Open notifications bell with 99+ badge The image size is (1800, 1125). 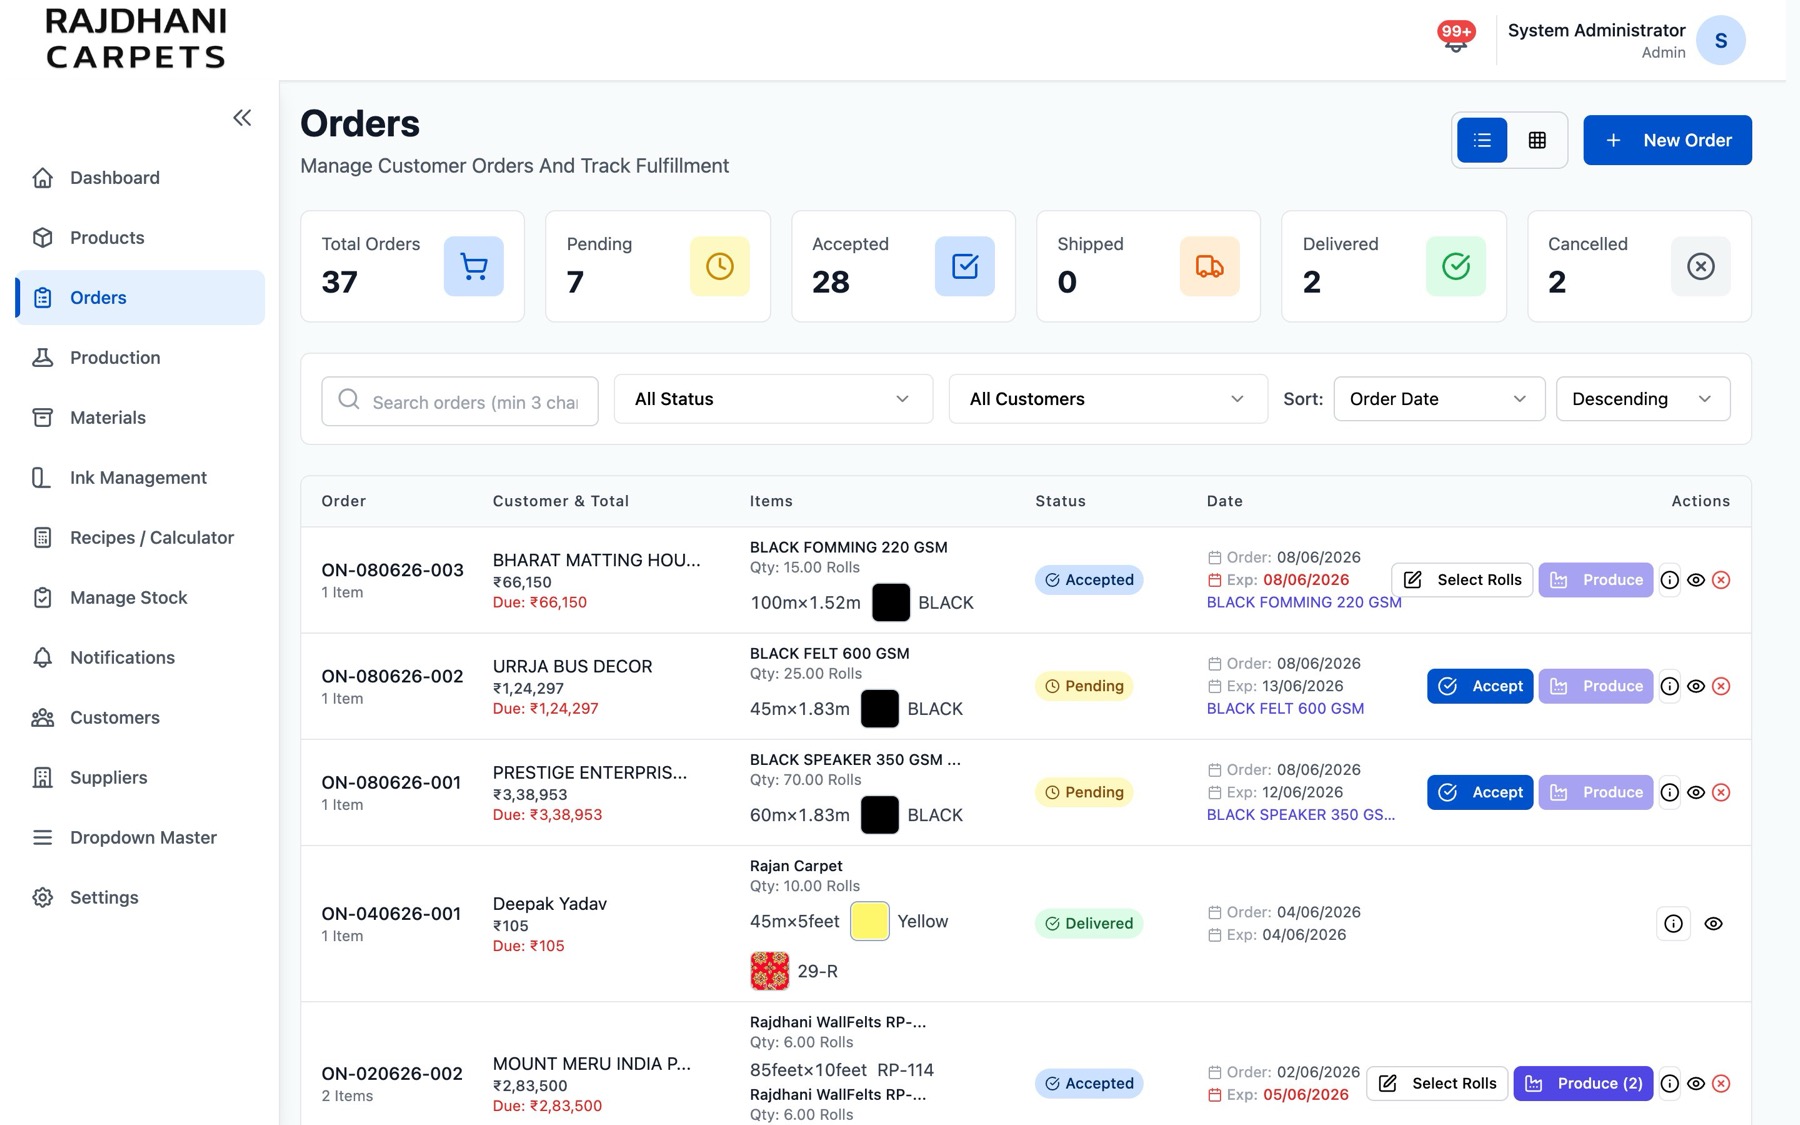tap(1456, 38)
